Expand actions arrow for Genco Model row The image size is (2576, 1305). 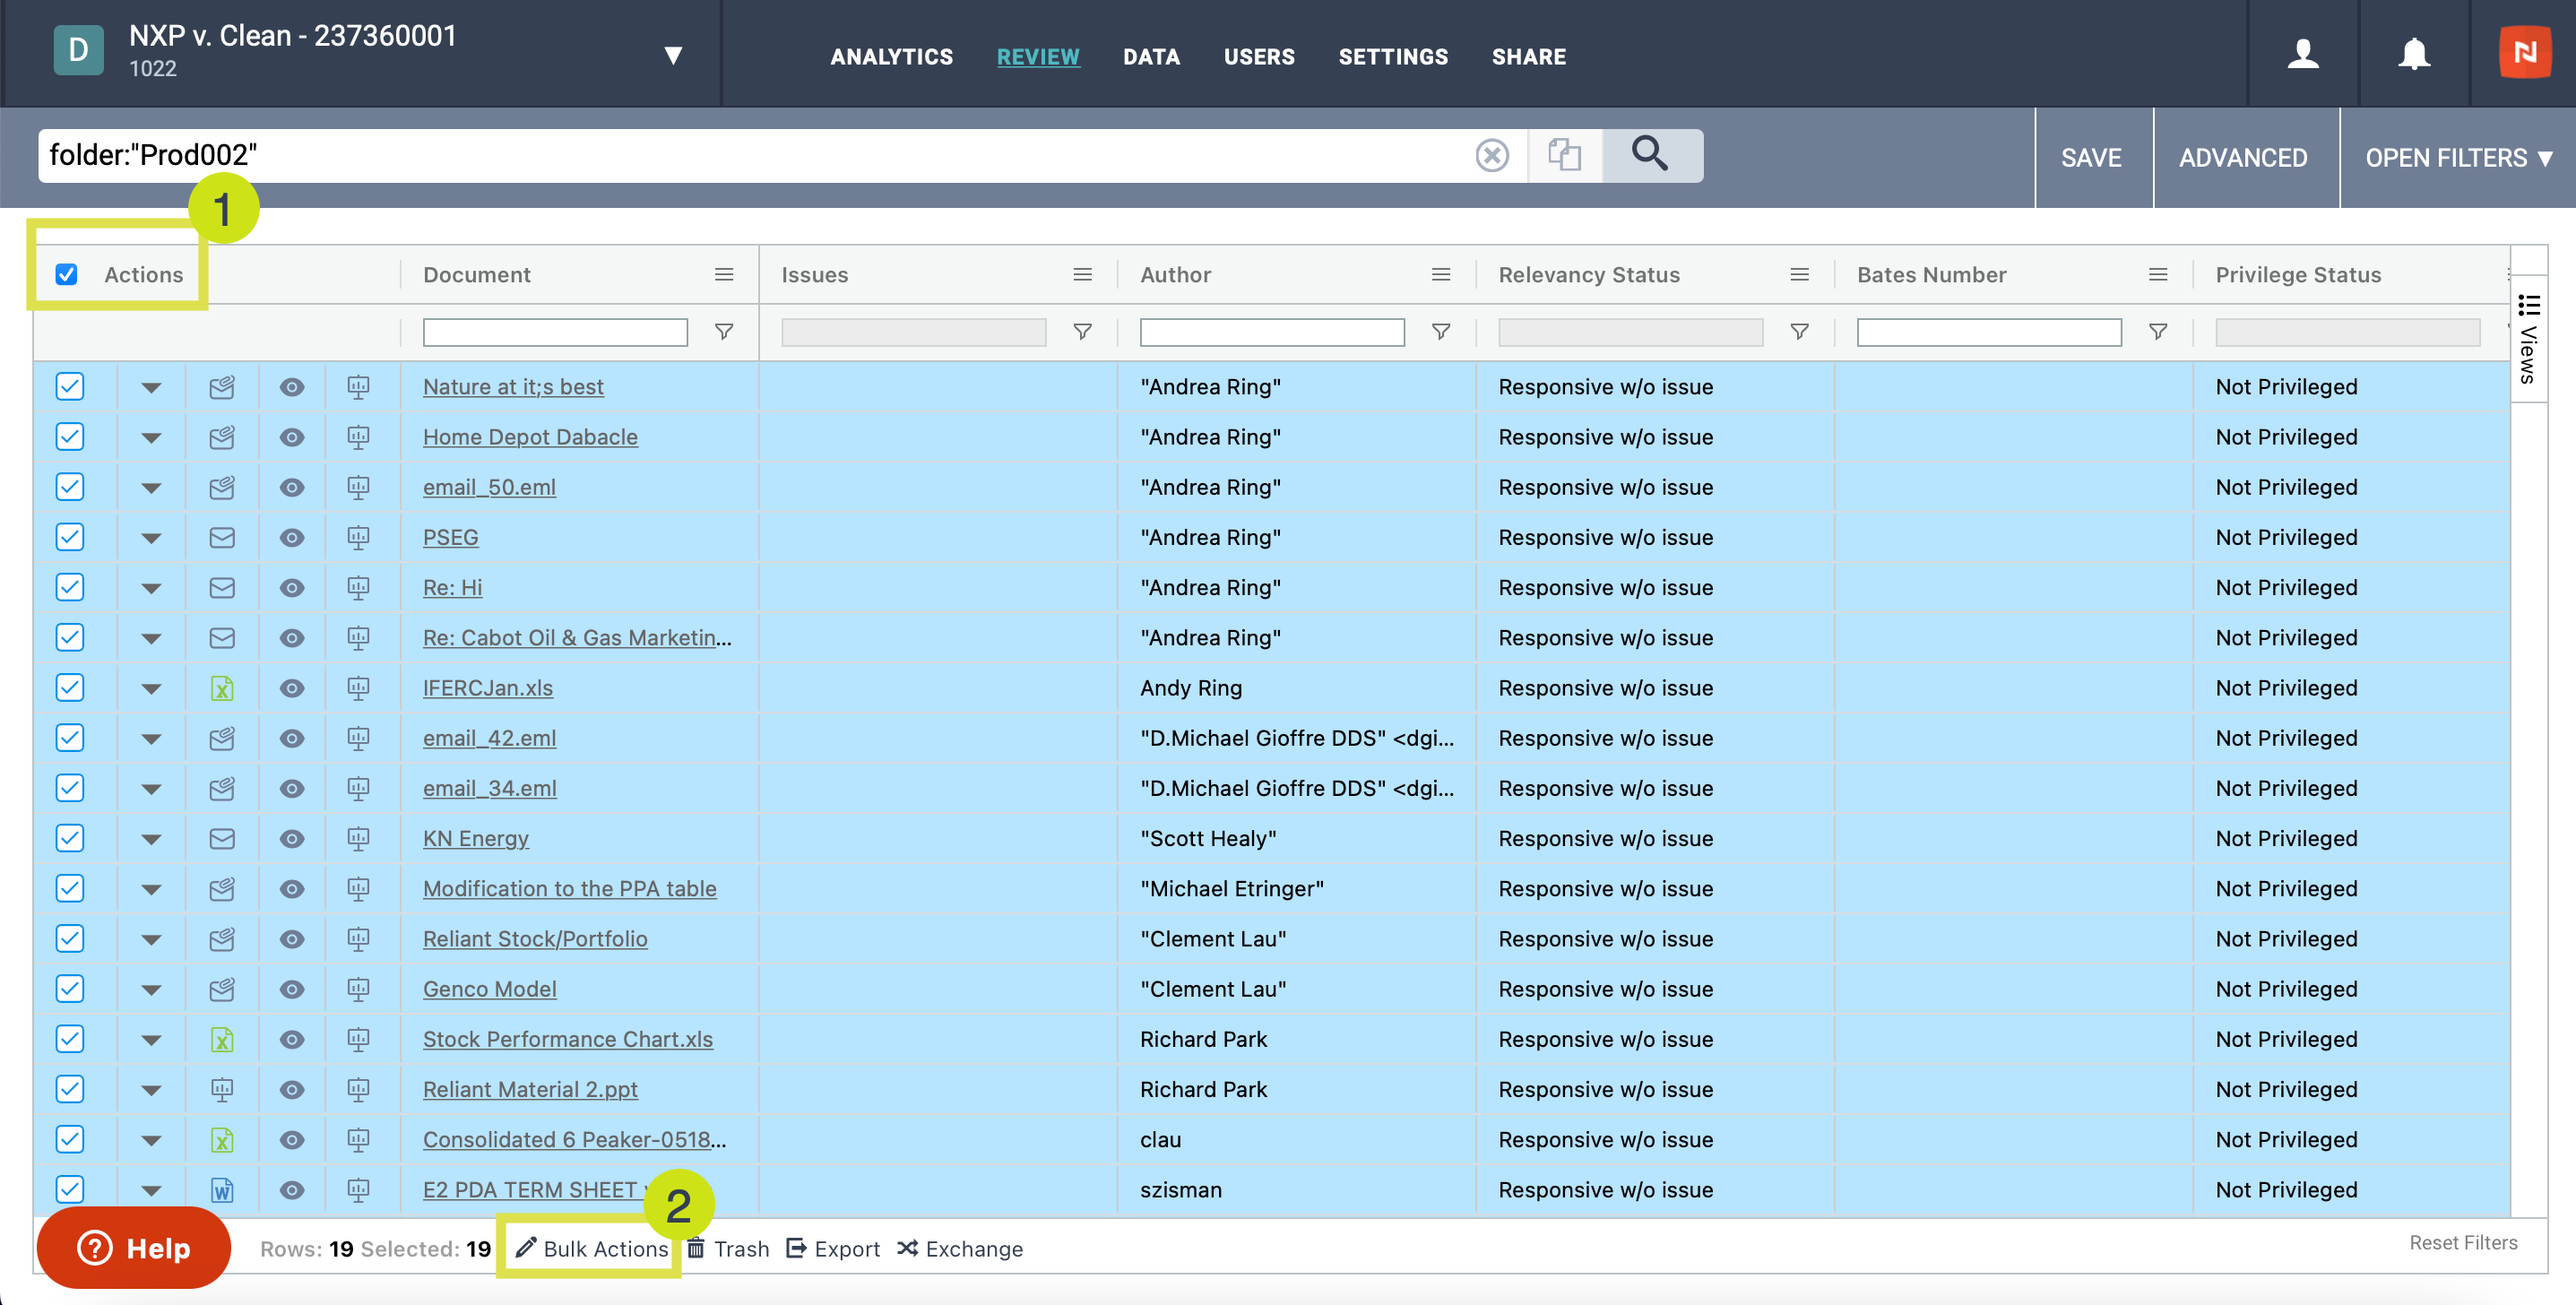[x=151, y=990]
